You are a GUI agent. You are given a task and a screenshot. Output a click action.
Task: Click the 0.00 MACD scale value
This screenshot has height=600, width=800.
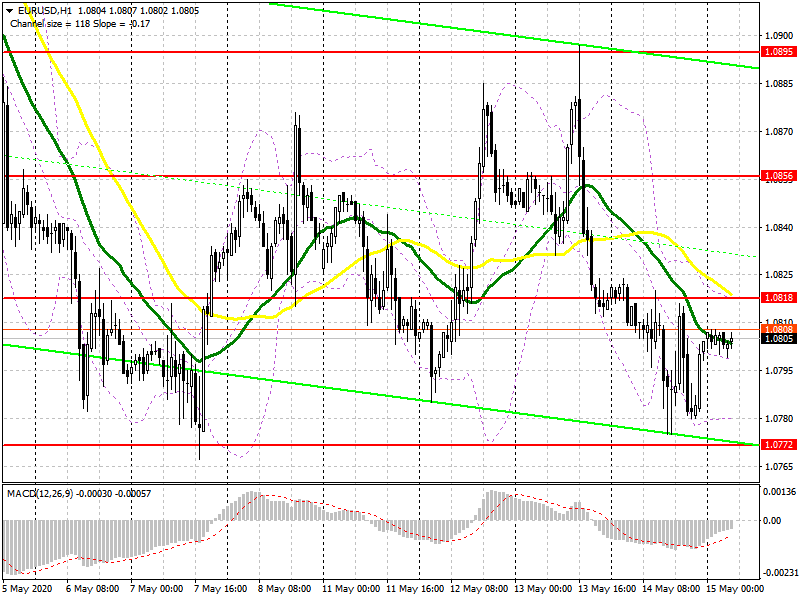772,520
